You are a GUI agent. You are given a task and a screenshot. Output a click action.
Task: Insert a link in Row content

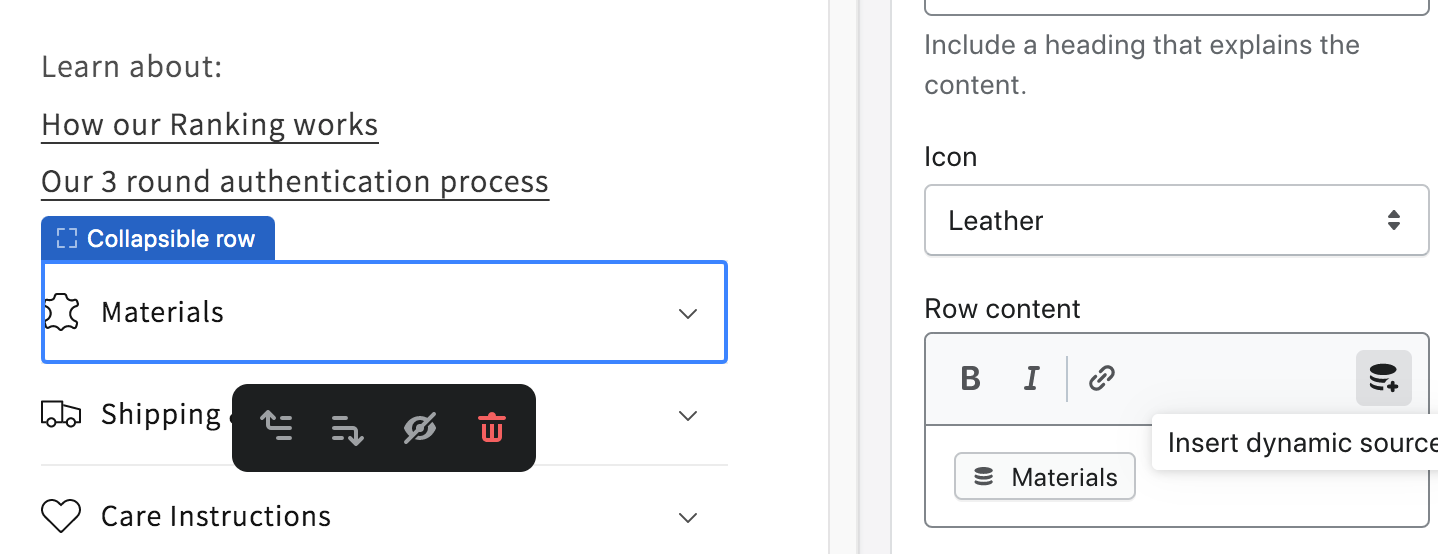tap(1101, 379)
